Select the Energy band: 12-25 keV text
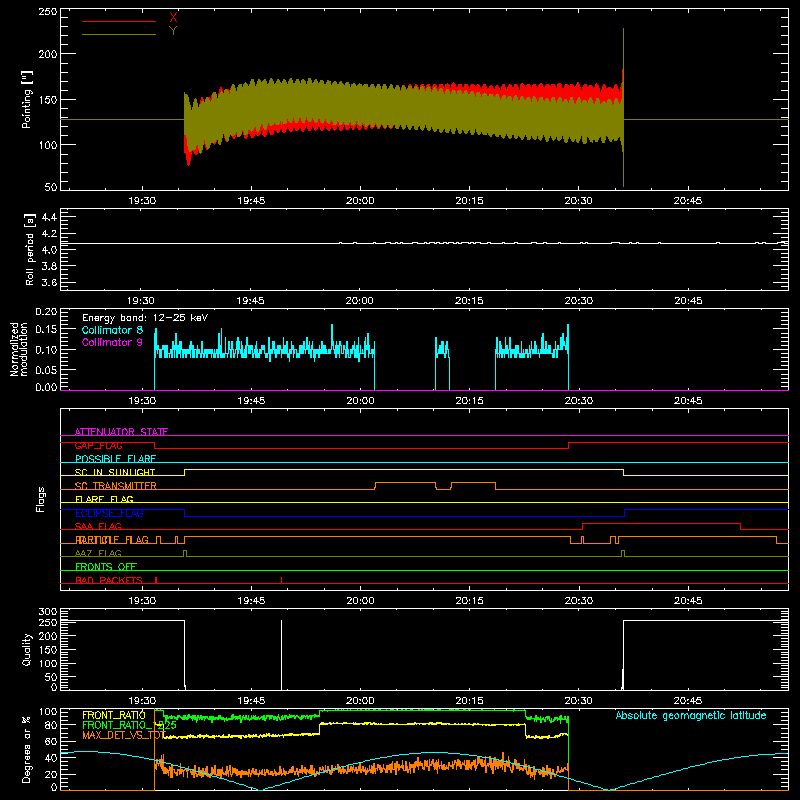 pyautogui.click(x=145, y=318)
